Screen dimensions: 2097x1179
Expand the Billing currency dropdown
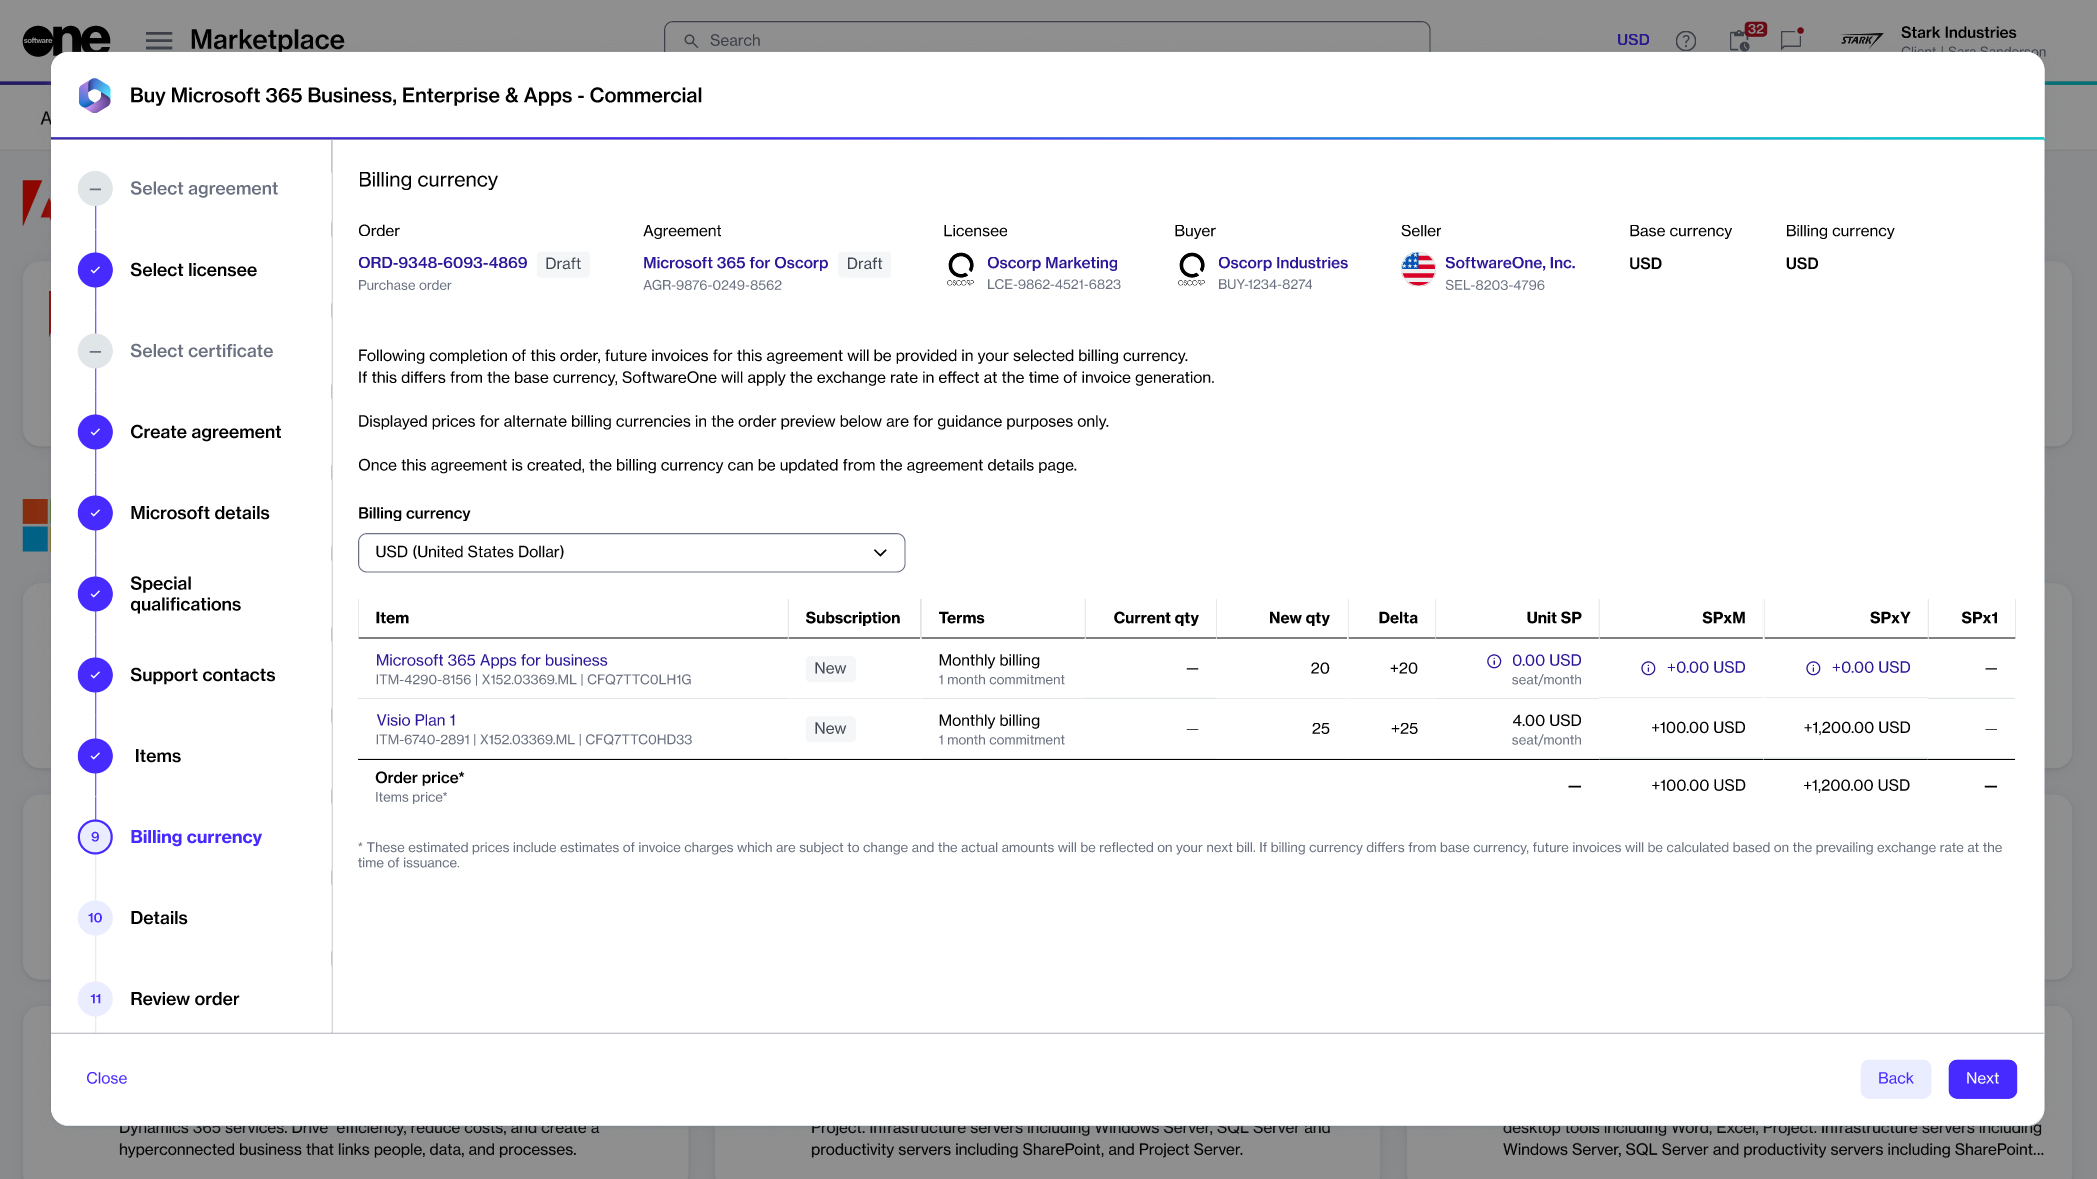pyautogui.click(x=631, y=553)
